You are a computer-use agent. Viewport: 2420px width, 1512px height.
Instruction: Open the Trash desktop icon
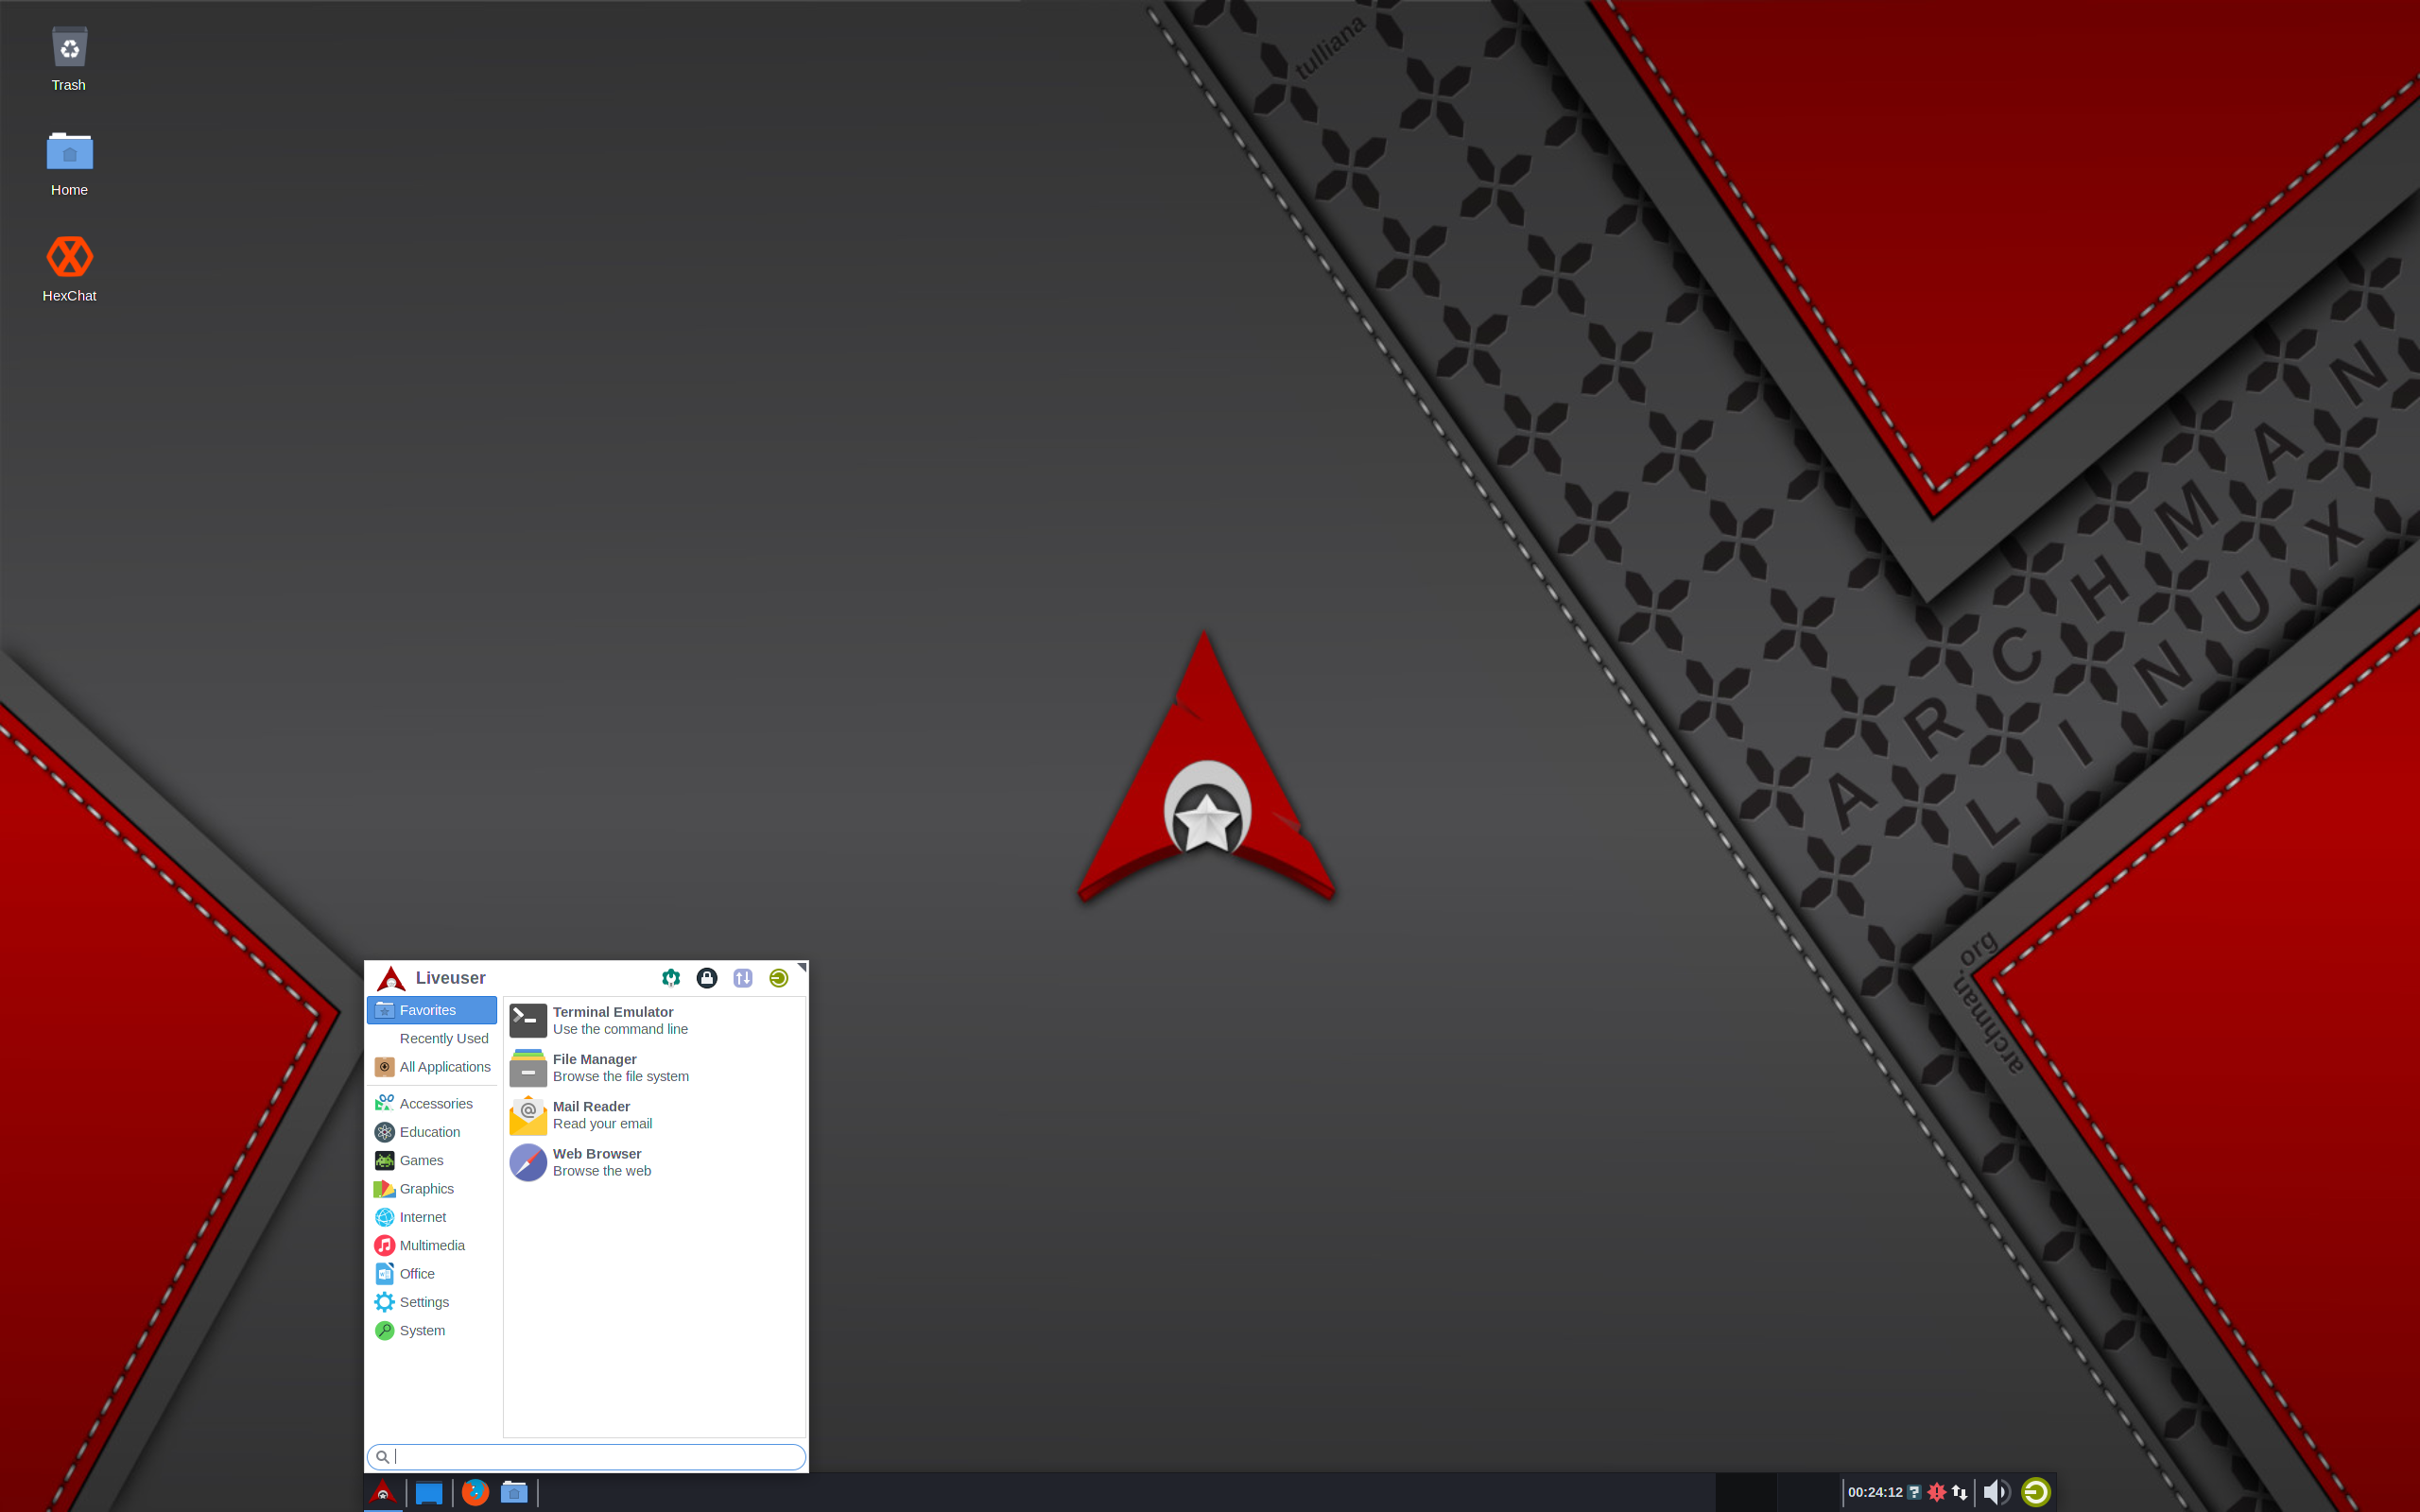(69, 58)
